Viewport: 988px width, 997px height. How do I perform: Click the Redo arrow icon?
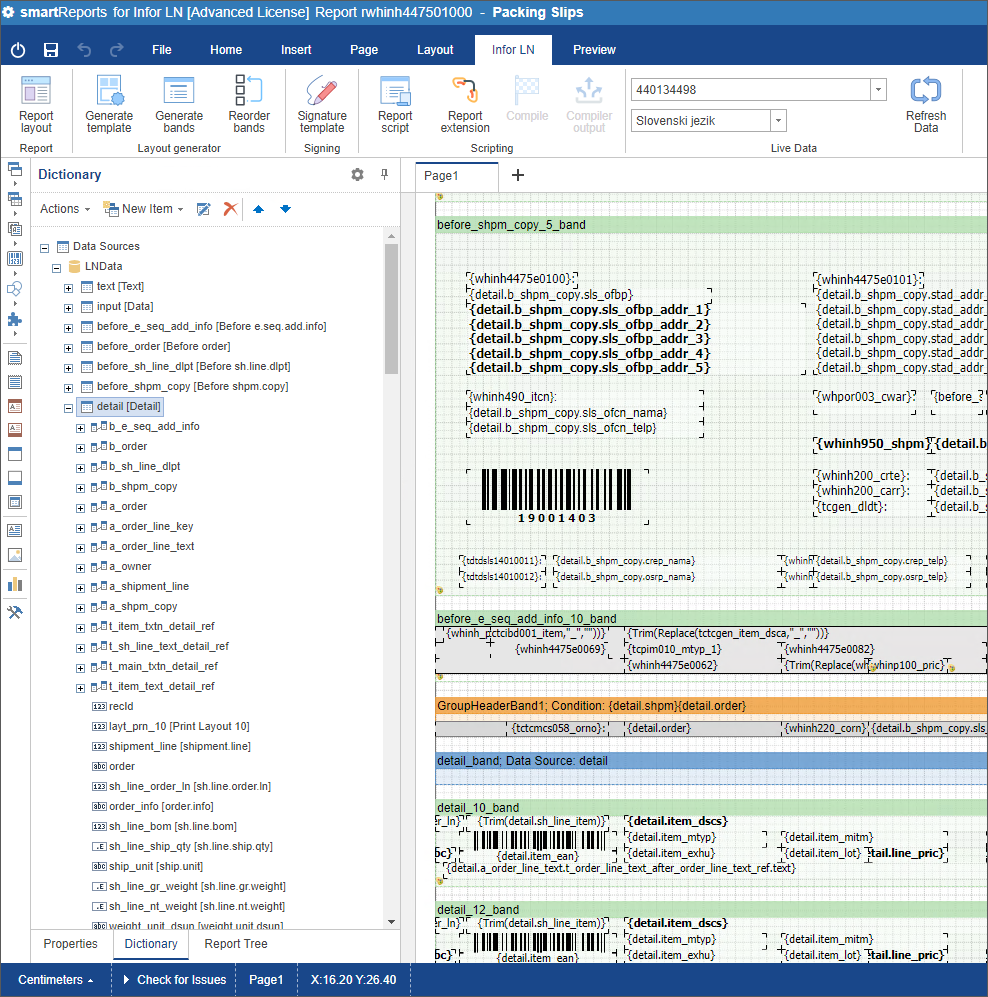(x=116, y=50)
